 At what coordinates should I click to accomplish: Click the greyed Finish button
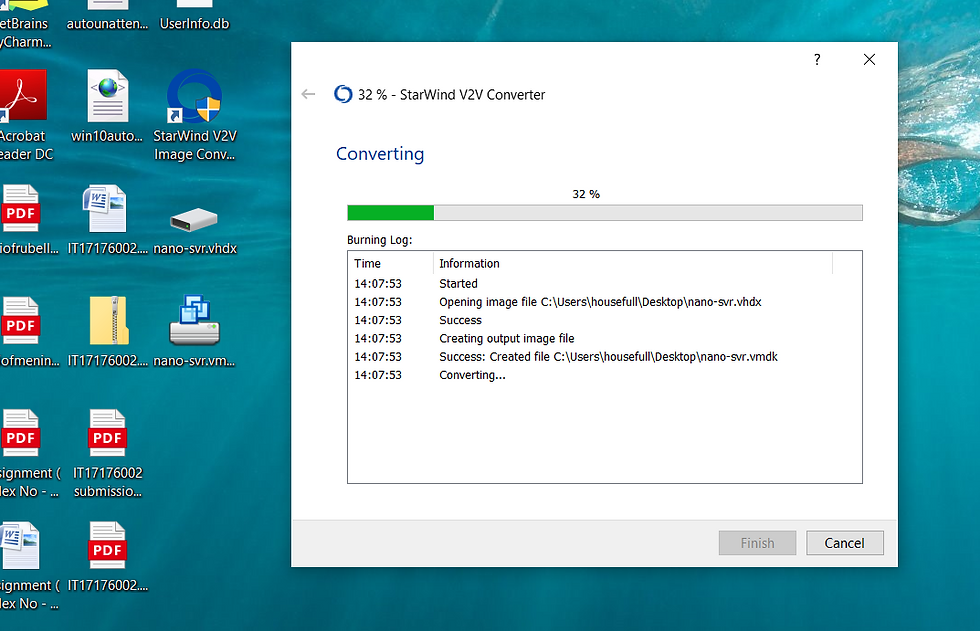pyautogui.click(x=757, y=543)
